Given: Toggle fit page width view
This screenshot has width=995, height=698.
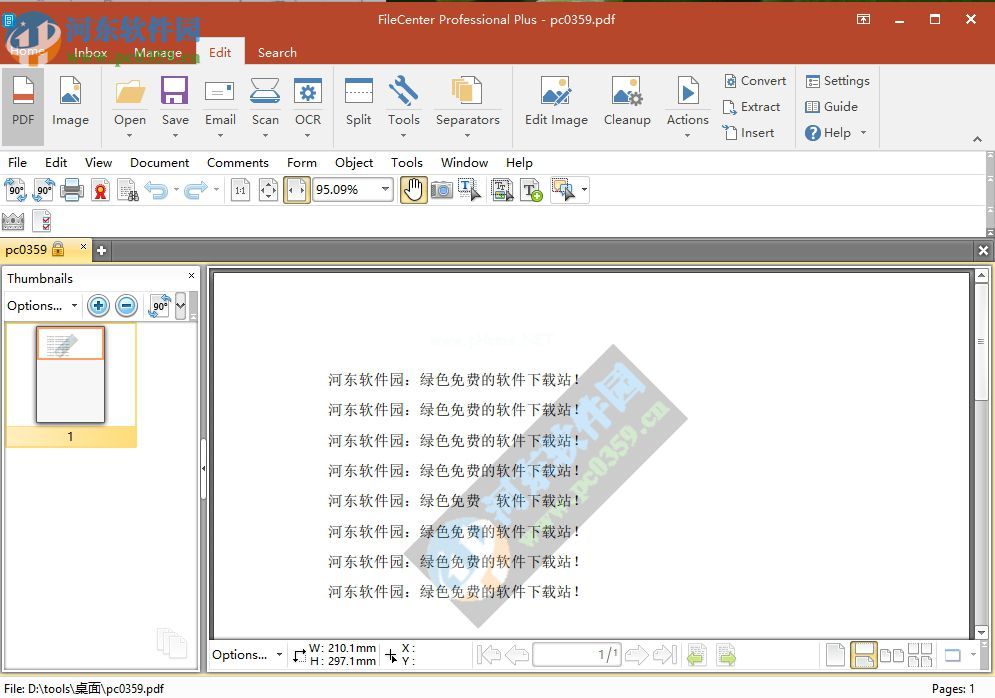Looking at the screenshot, I should [296, 189].
